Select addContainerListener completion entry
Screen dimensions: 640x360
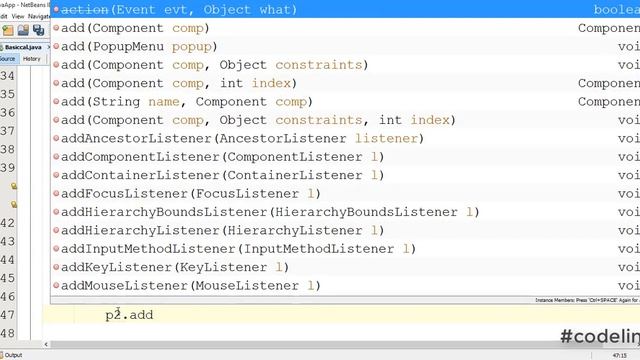point(345,175)
